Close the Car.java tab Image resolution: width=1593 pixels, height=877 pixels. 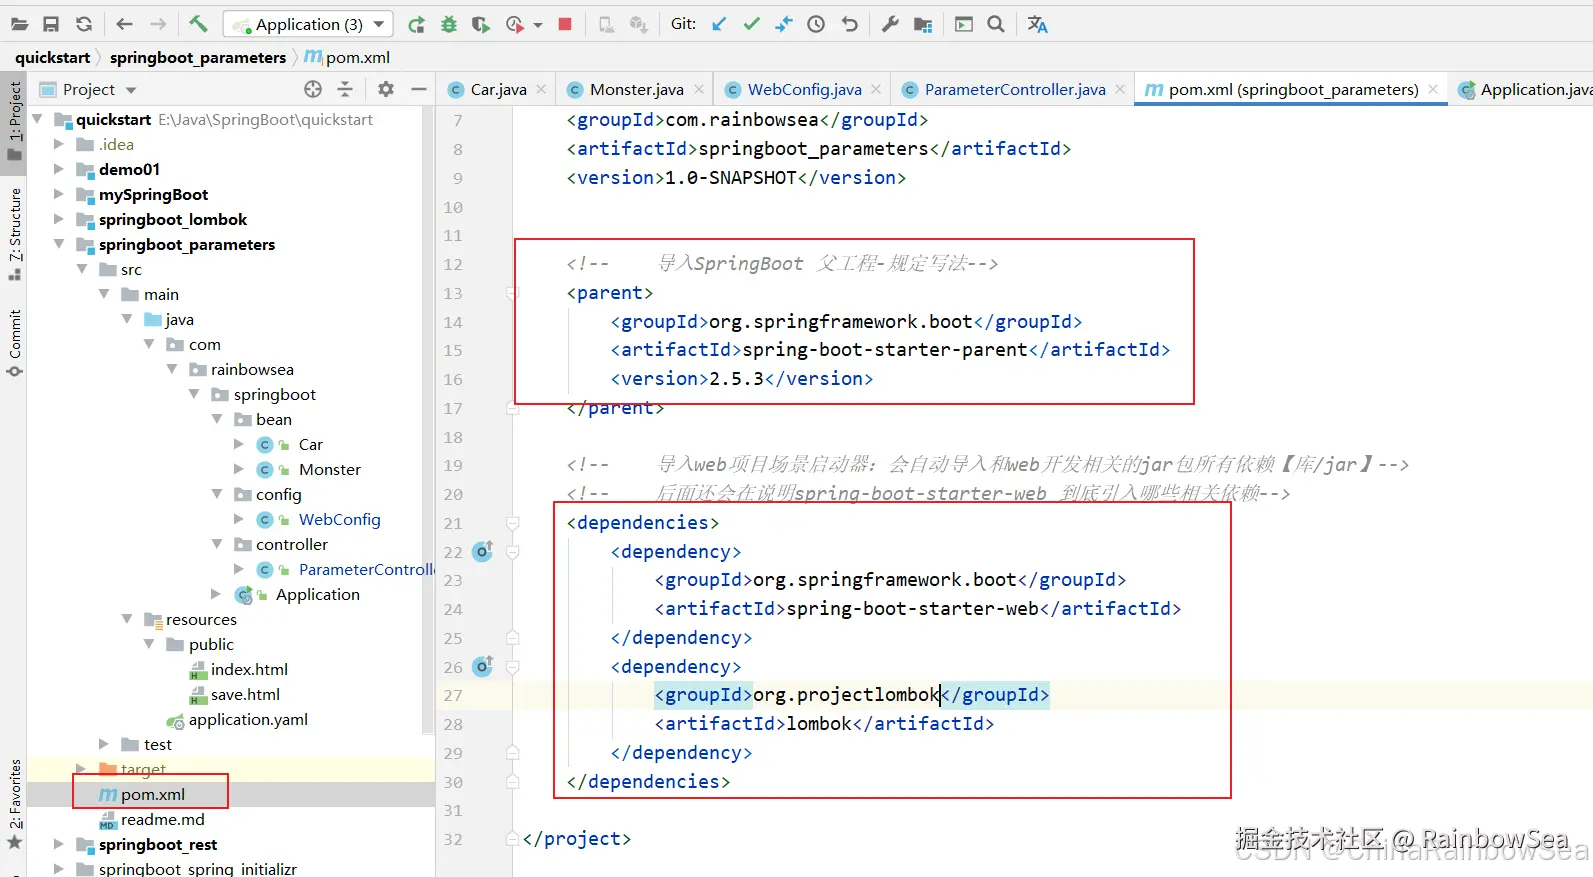[541, 89]
